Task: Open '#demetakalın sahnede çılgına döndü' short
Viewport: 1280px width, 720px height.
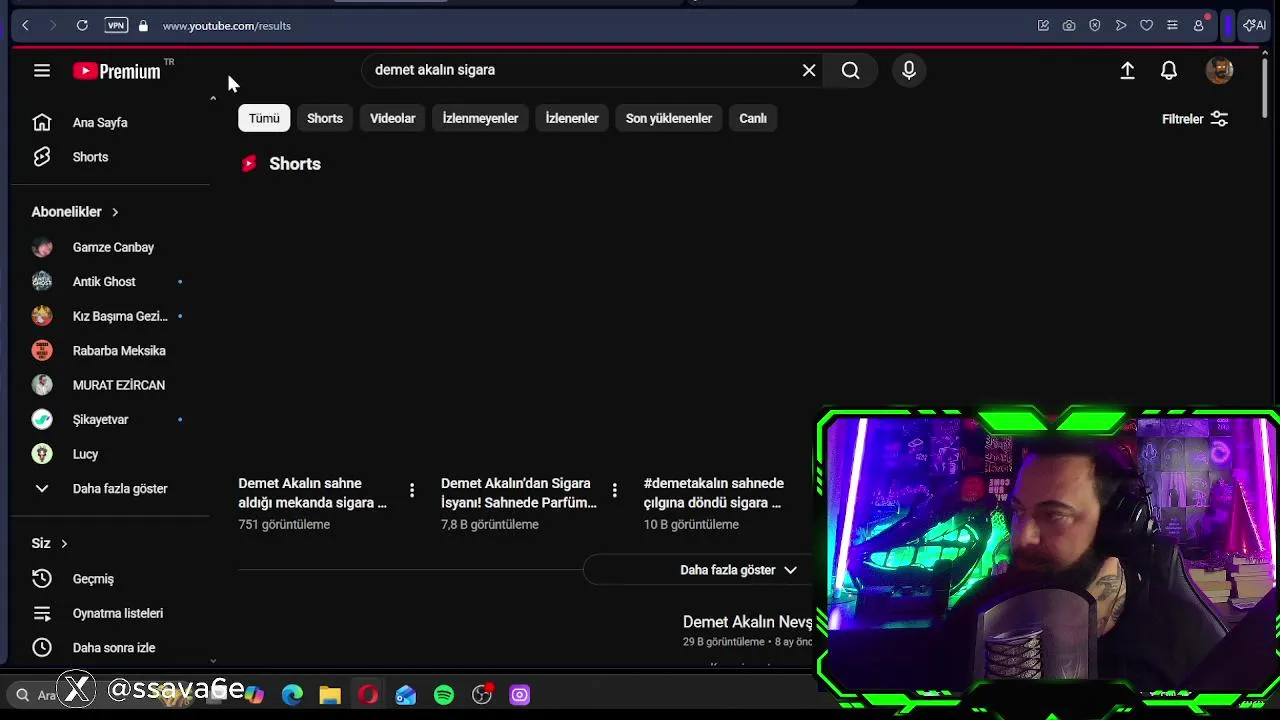Action: click(x=714, y=493)
